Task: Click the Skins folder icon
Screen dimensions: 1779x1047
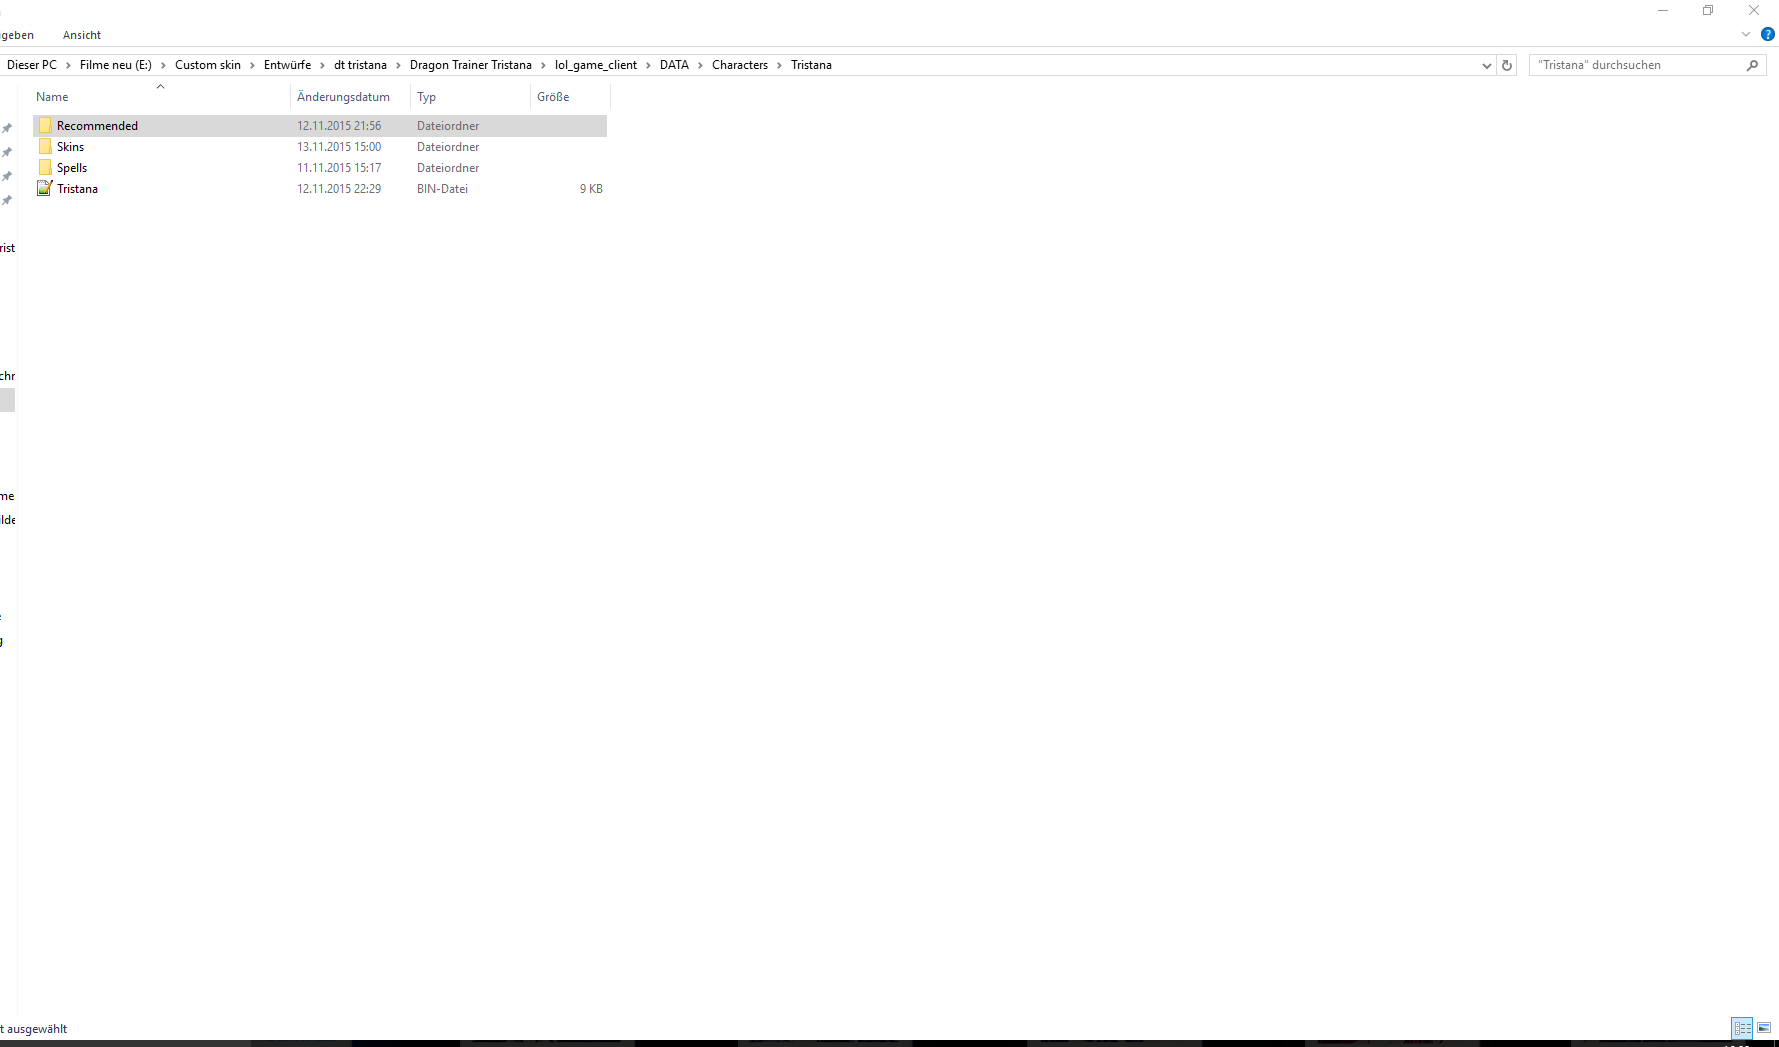Action: click(x=45, y=147)
